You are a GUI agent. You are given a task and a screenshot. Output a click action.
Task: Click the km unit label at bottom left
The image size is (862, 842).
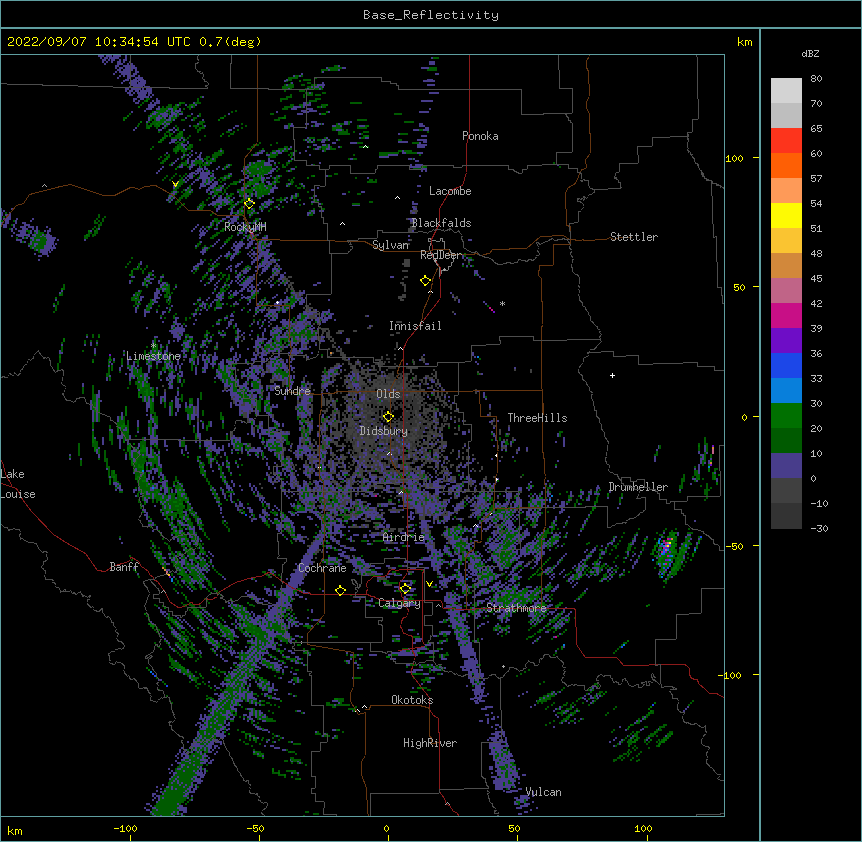pyautogui.click(x=14, y=830)
